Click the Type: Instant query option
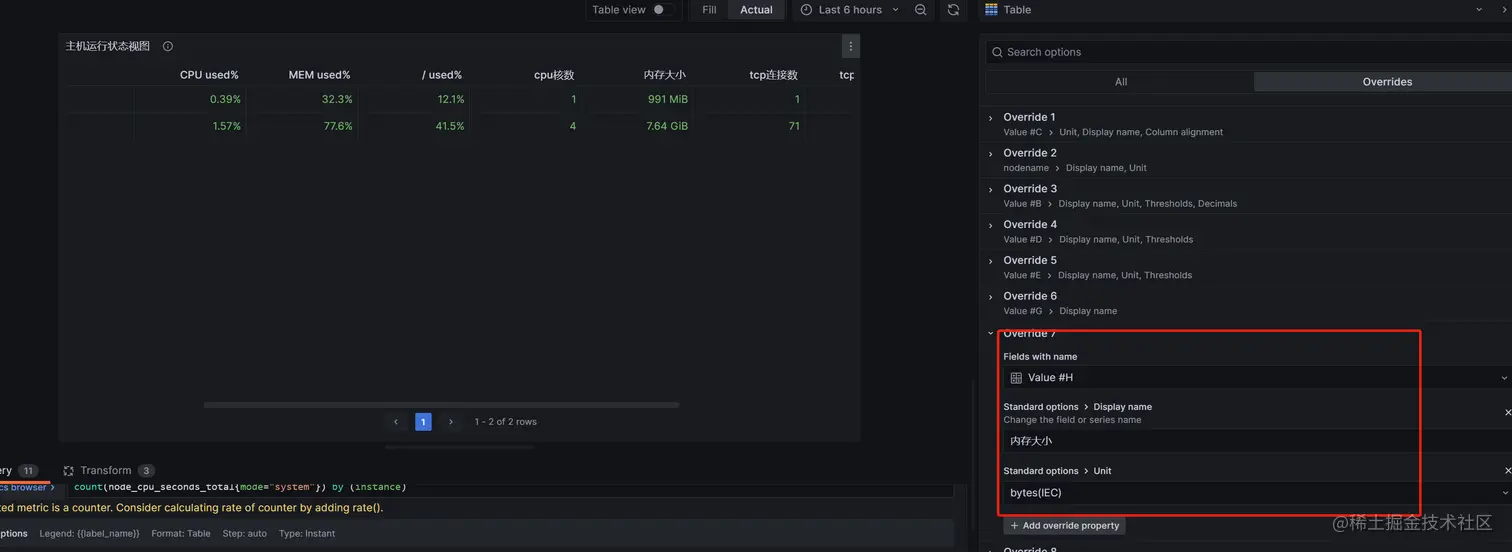The width and height of the screenshot is (1512, 552). click(307, 534)
